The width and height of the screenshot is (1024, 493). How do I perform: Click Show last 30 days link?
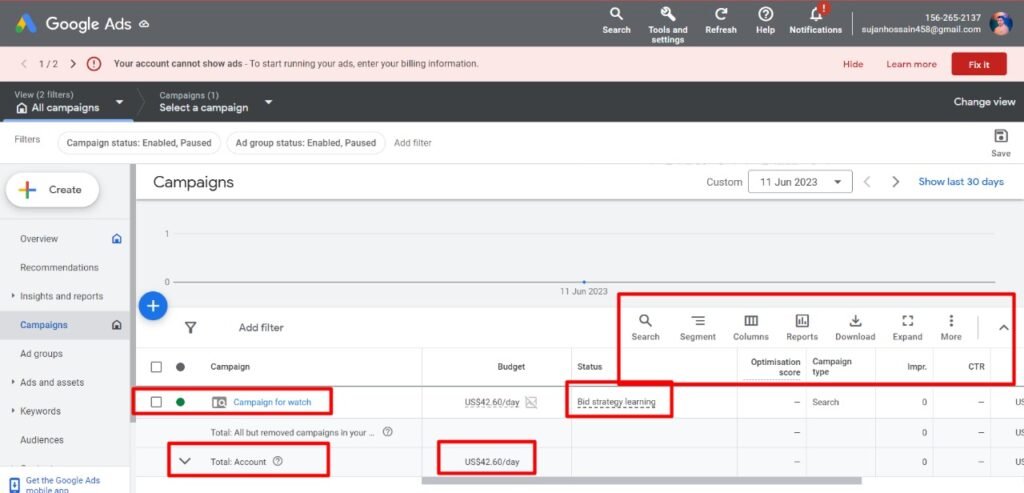pyautogui.click(x=960, y=182)
